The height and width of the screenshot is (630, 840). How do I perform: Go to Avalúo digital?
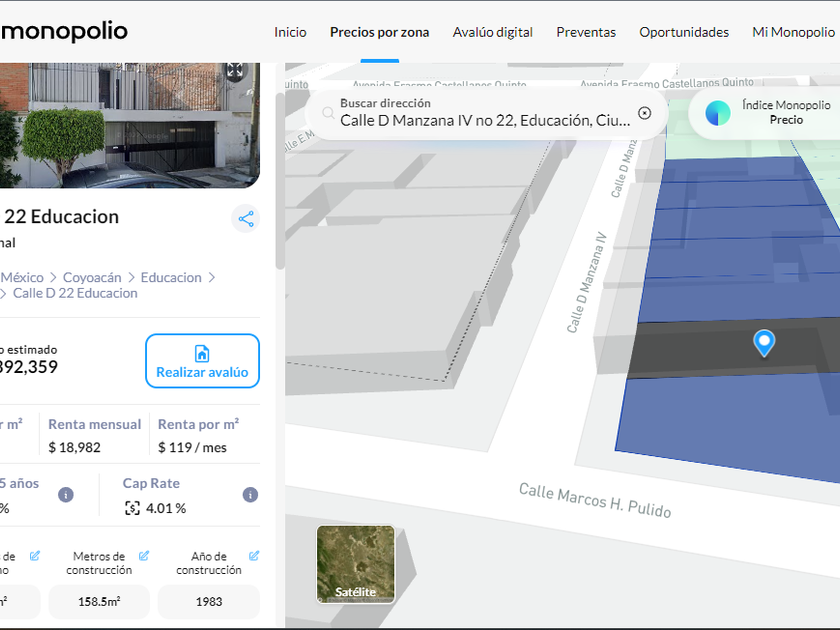[492, 32]
